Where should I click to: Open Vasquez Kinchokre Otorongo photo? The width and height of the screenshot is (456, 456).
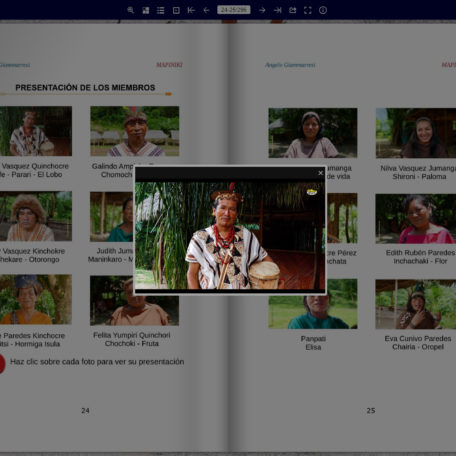click(36, 216)
